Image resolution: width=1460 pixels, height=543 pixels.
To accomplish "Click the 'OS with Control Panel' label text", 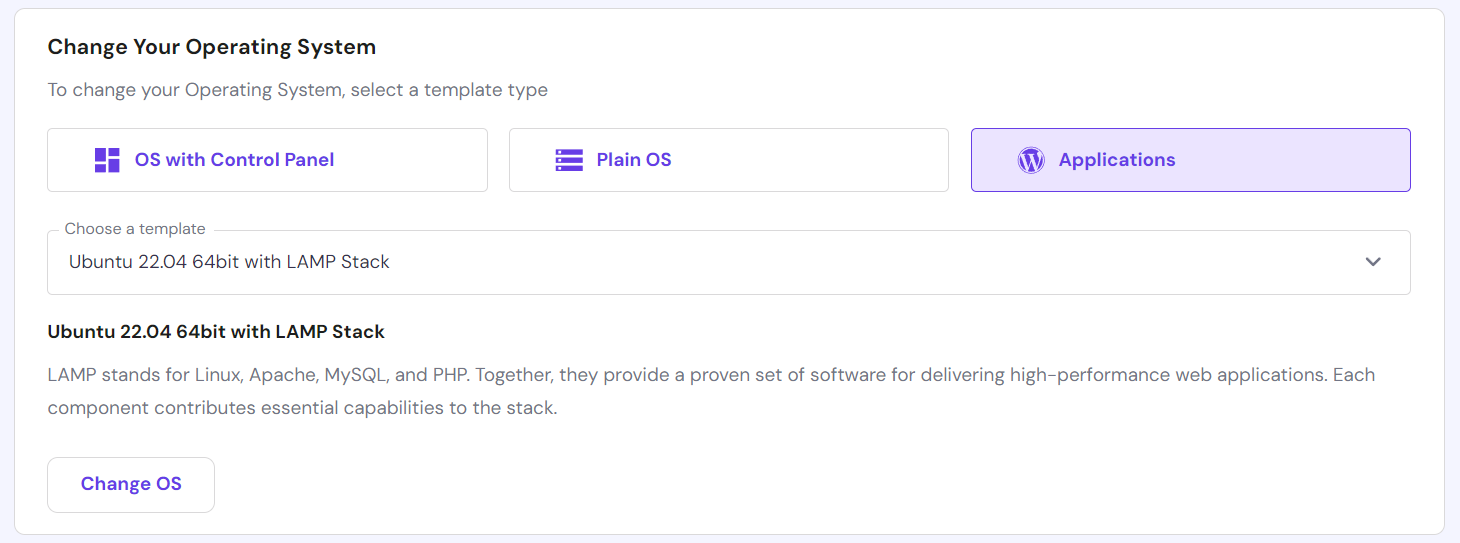I will pyautogui.click(x=234, y=160).
